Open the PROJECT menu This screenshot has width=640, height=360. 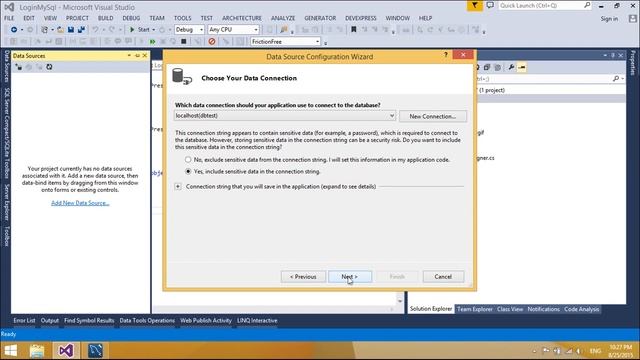coord(77,18)
